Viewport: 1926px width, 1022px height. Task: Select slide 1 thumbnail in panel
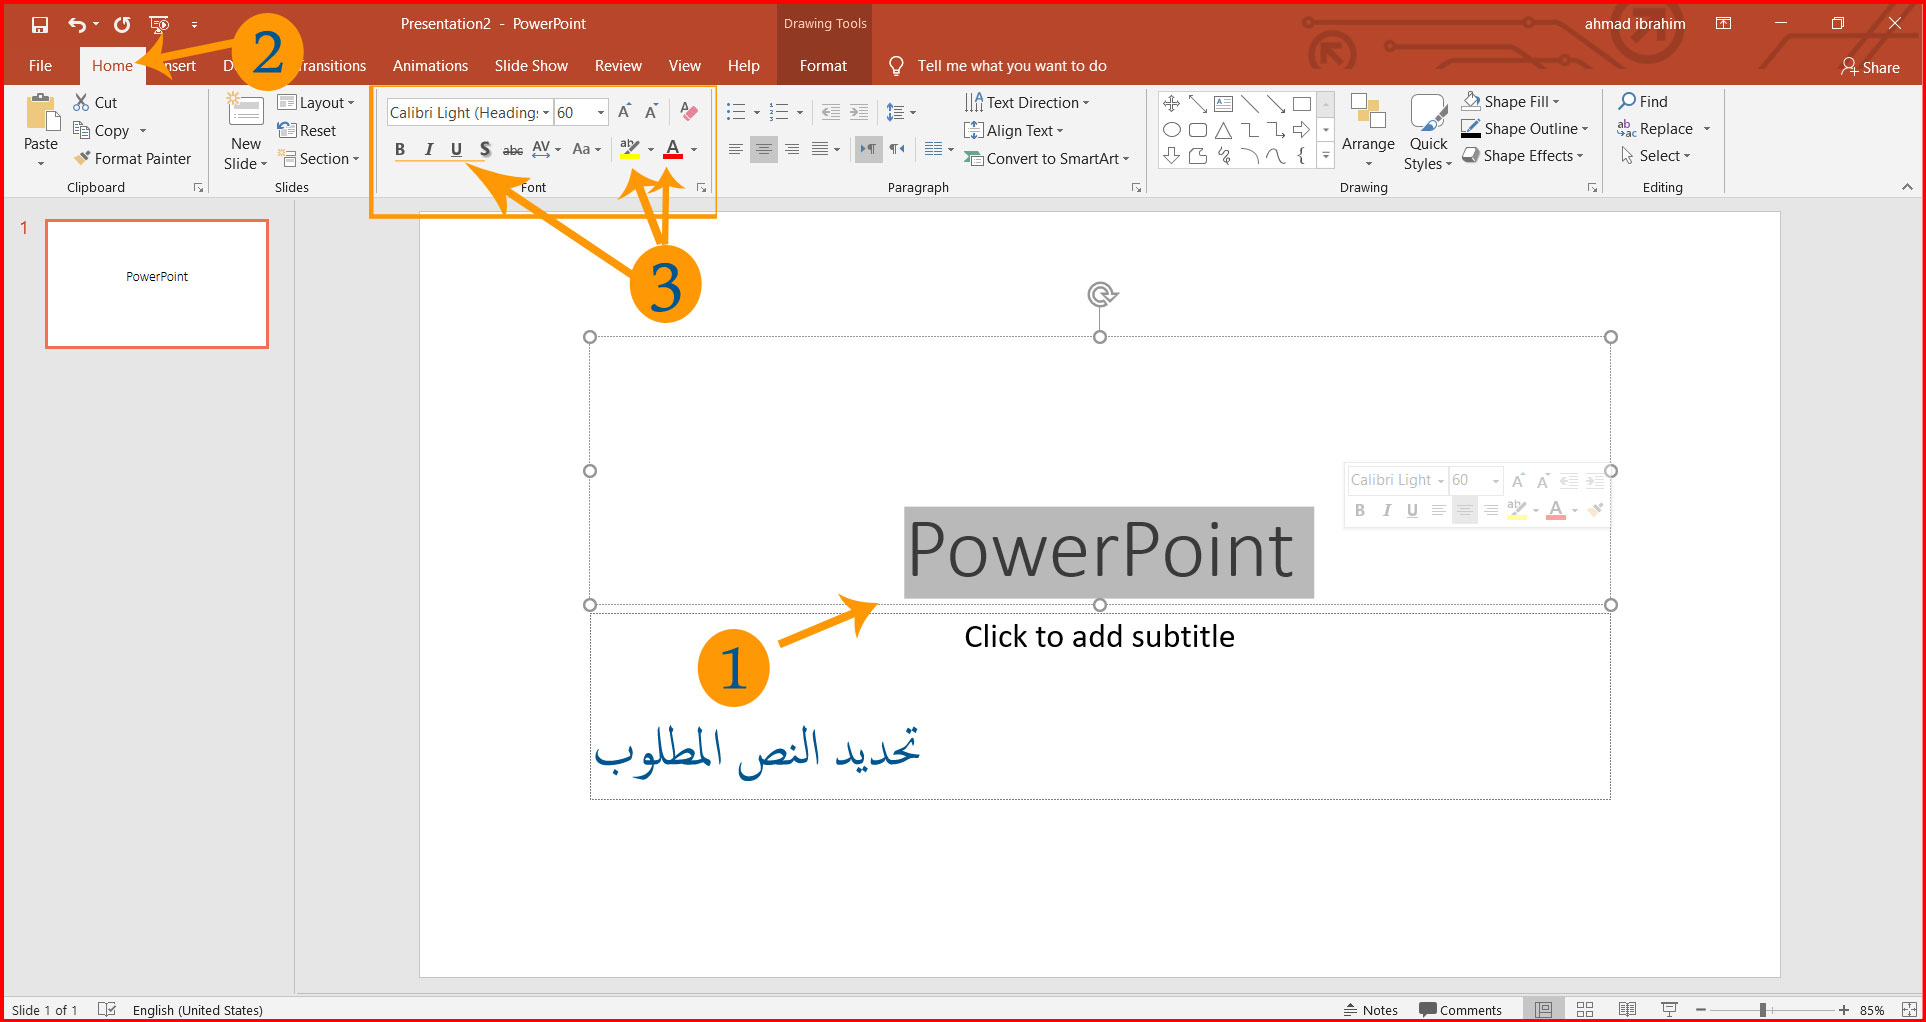pyautogui.click(x=157, y=284)
